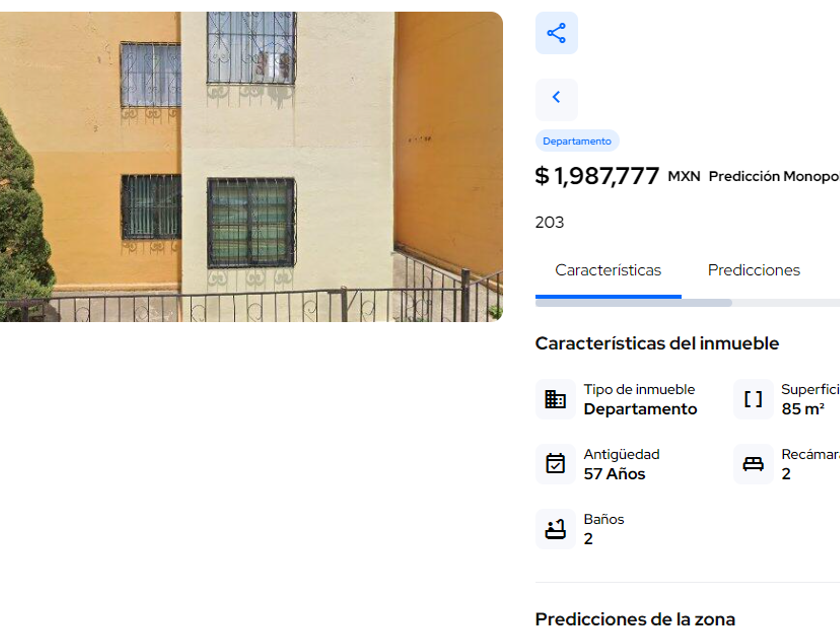Click the Características del inmueble heading
Image resolution: width=840 pixels, height=630 pixels.
point(657,343)
